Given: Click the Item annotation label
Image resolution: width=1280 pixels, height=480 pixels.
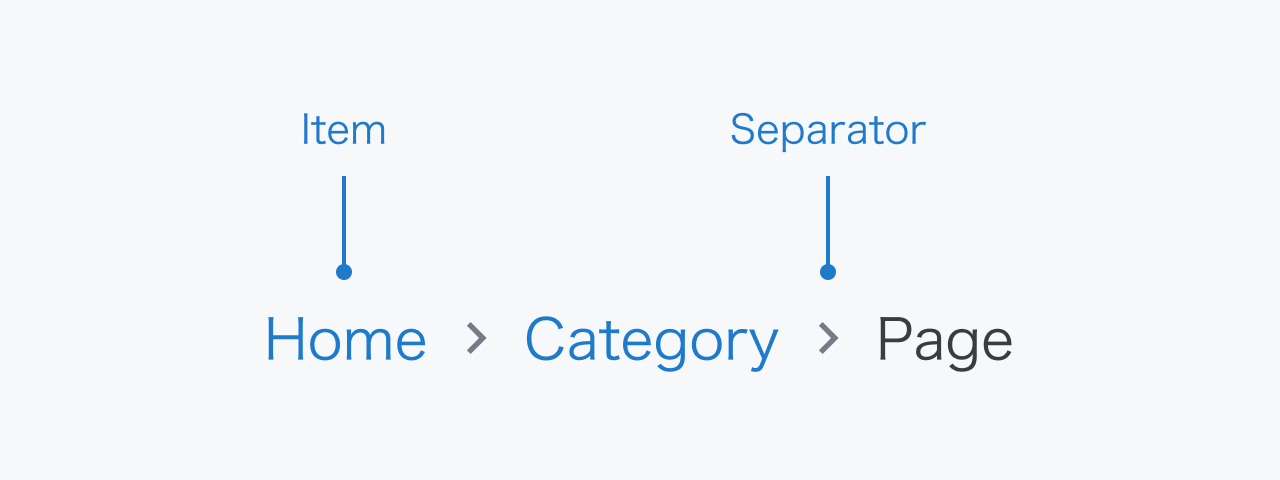Looking at the screenshot, I should click(343, 131).
